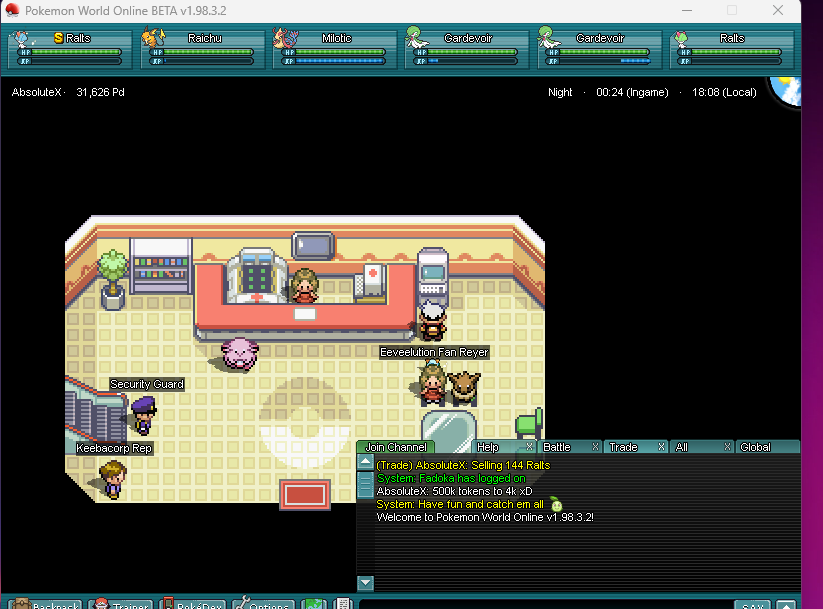This screenshot has height=609, width=823.
Task: Click the "Fadoka has logged on" message
Action: 451,478
